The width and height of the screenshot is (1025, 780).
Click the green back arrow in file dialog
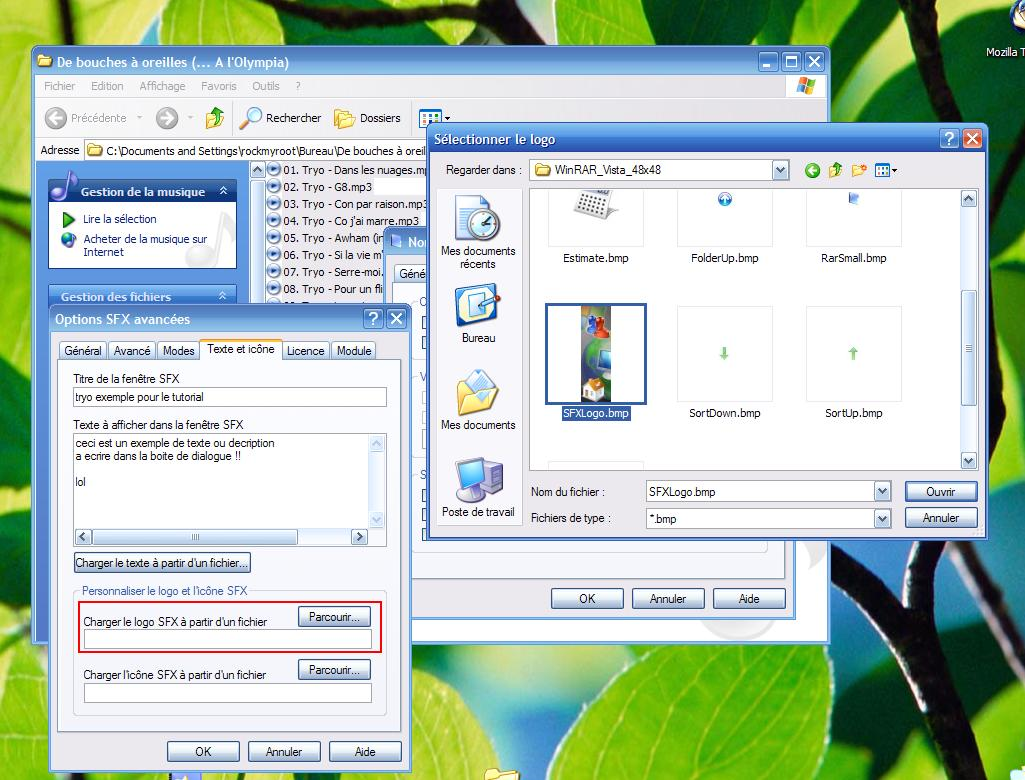[812, 171]
